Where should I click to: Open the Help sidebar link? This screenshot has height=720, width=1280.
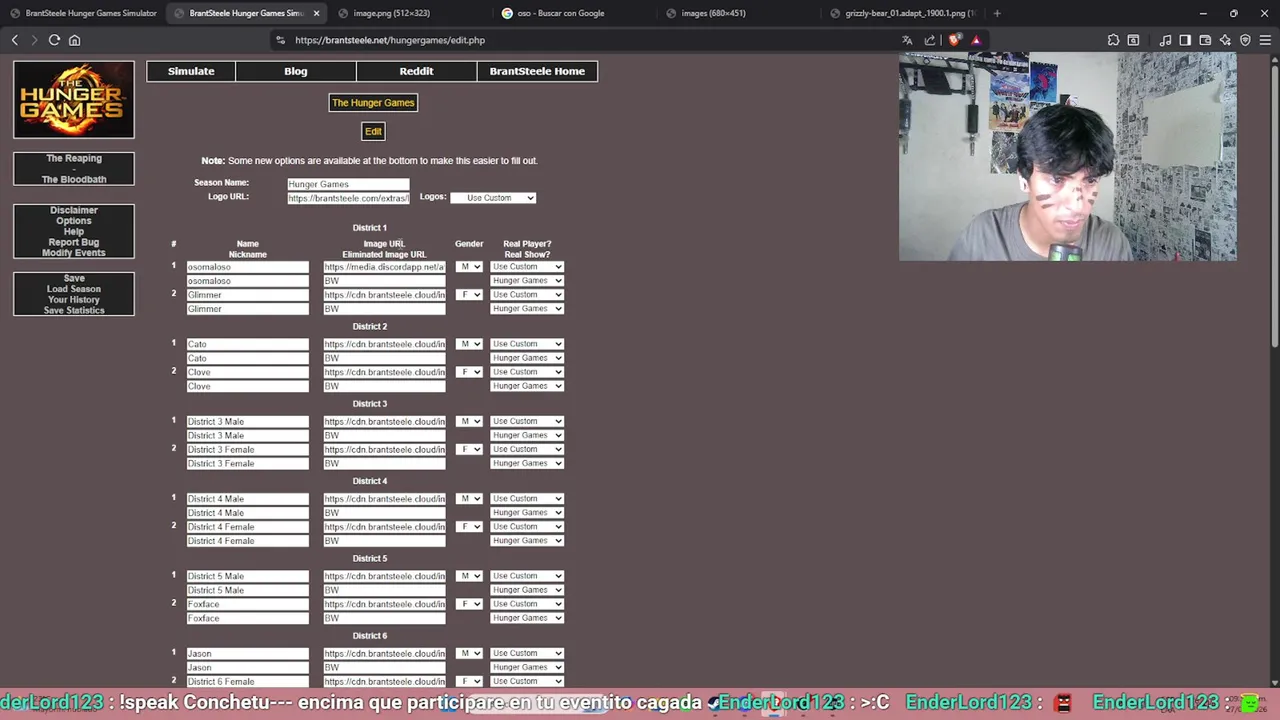(x=74, y=232)
